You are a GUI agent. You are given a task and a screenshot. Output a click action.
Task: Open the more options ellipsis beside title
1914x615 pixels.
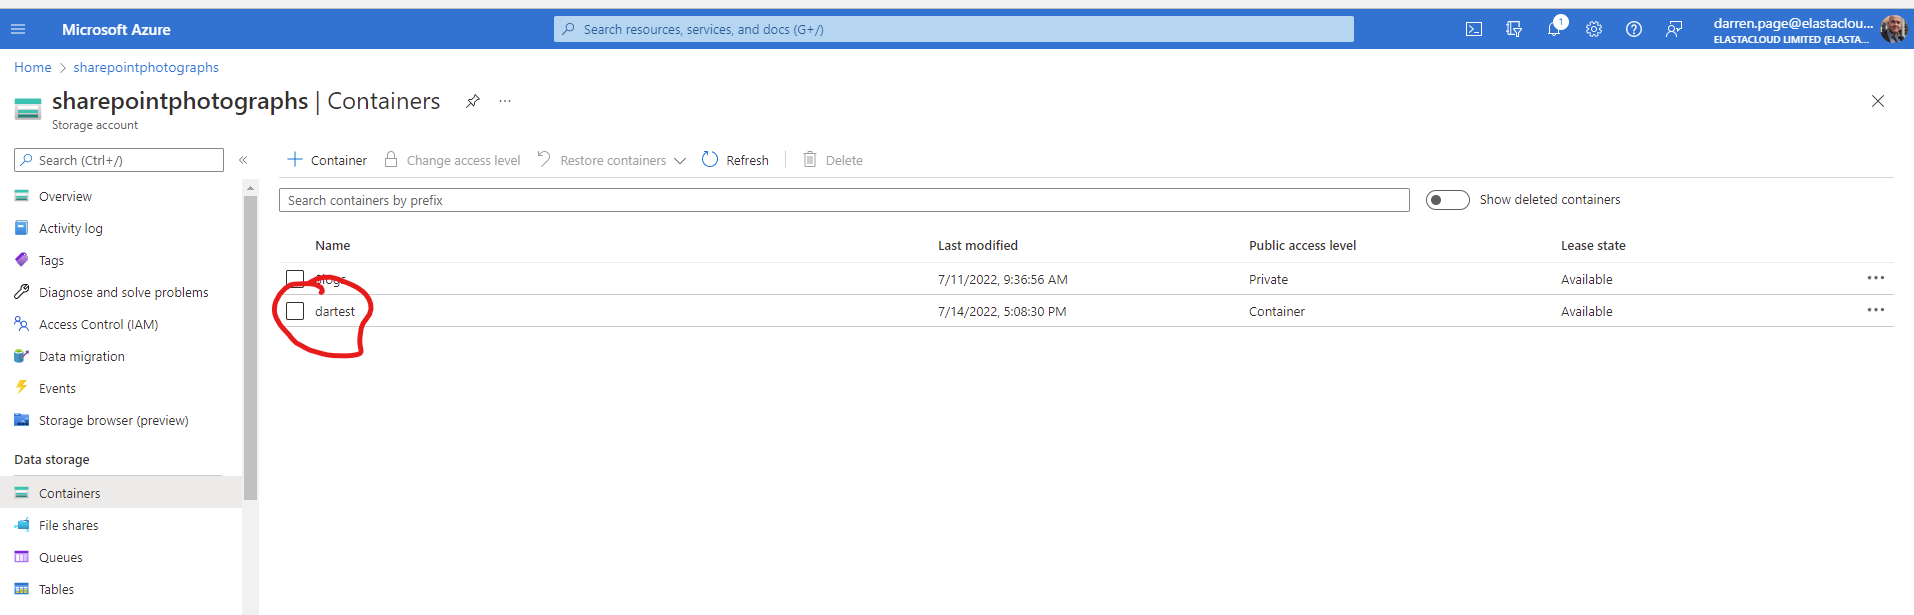505,101
